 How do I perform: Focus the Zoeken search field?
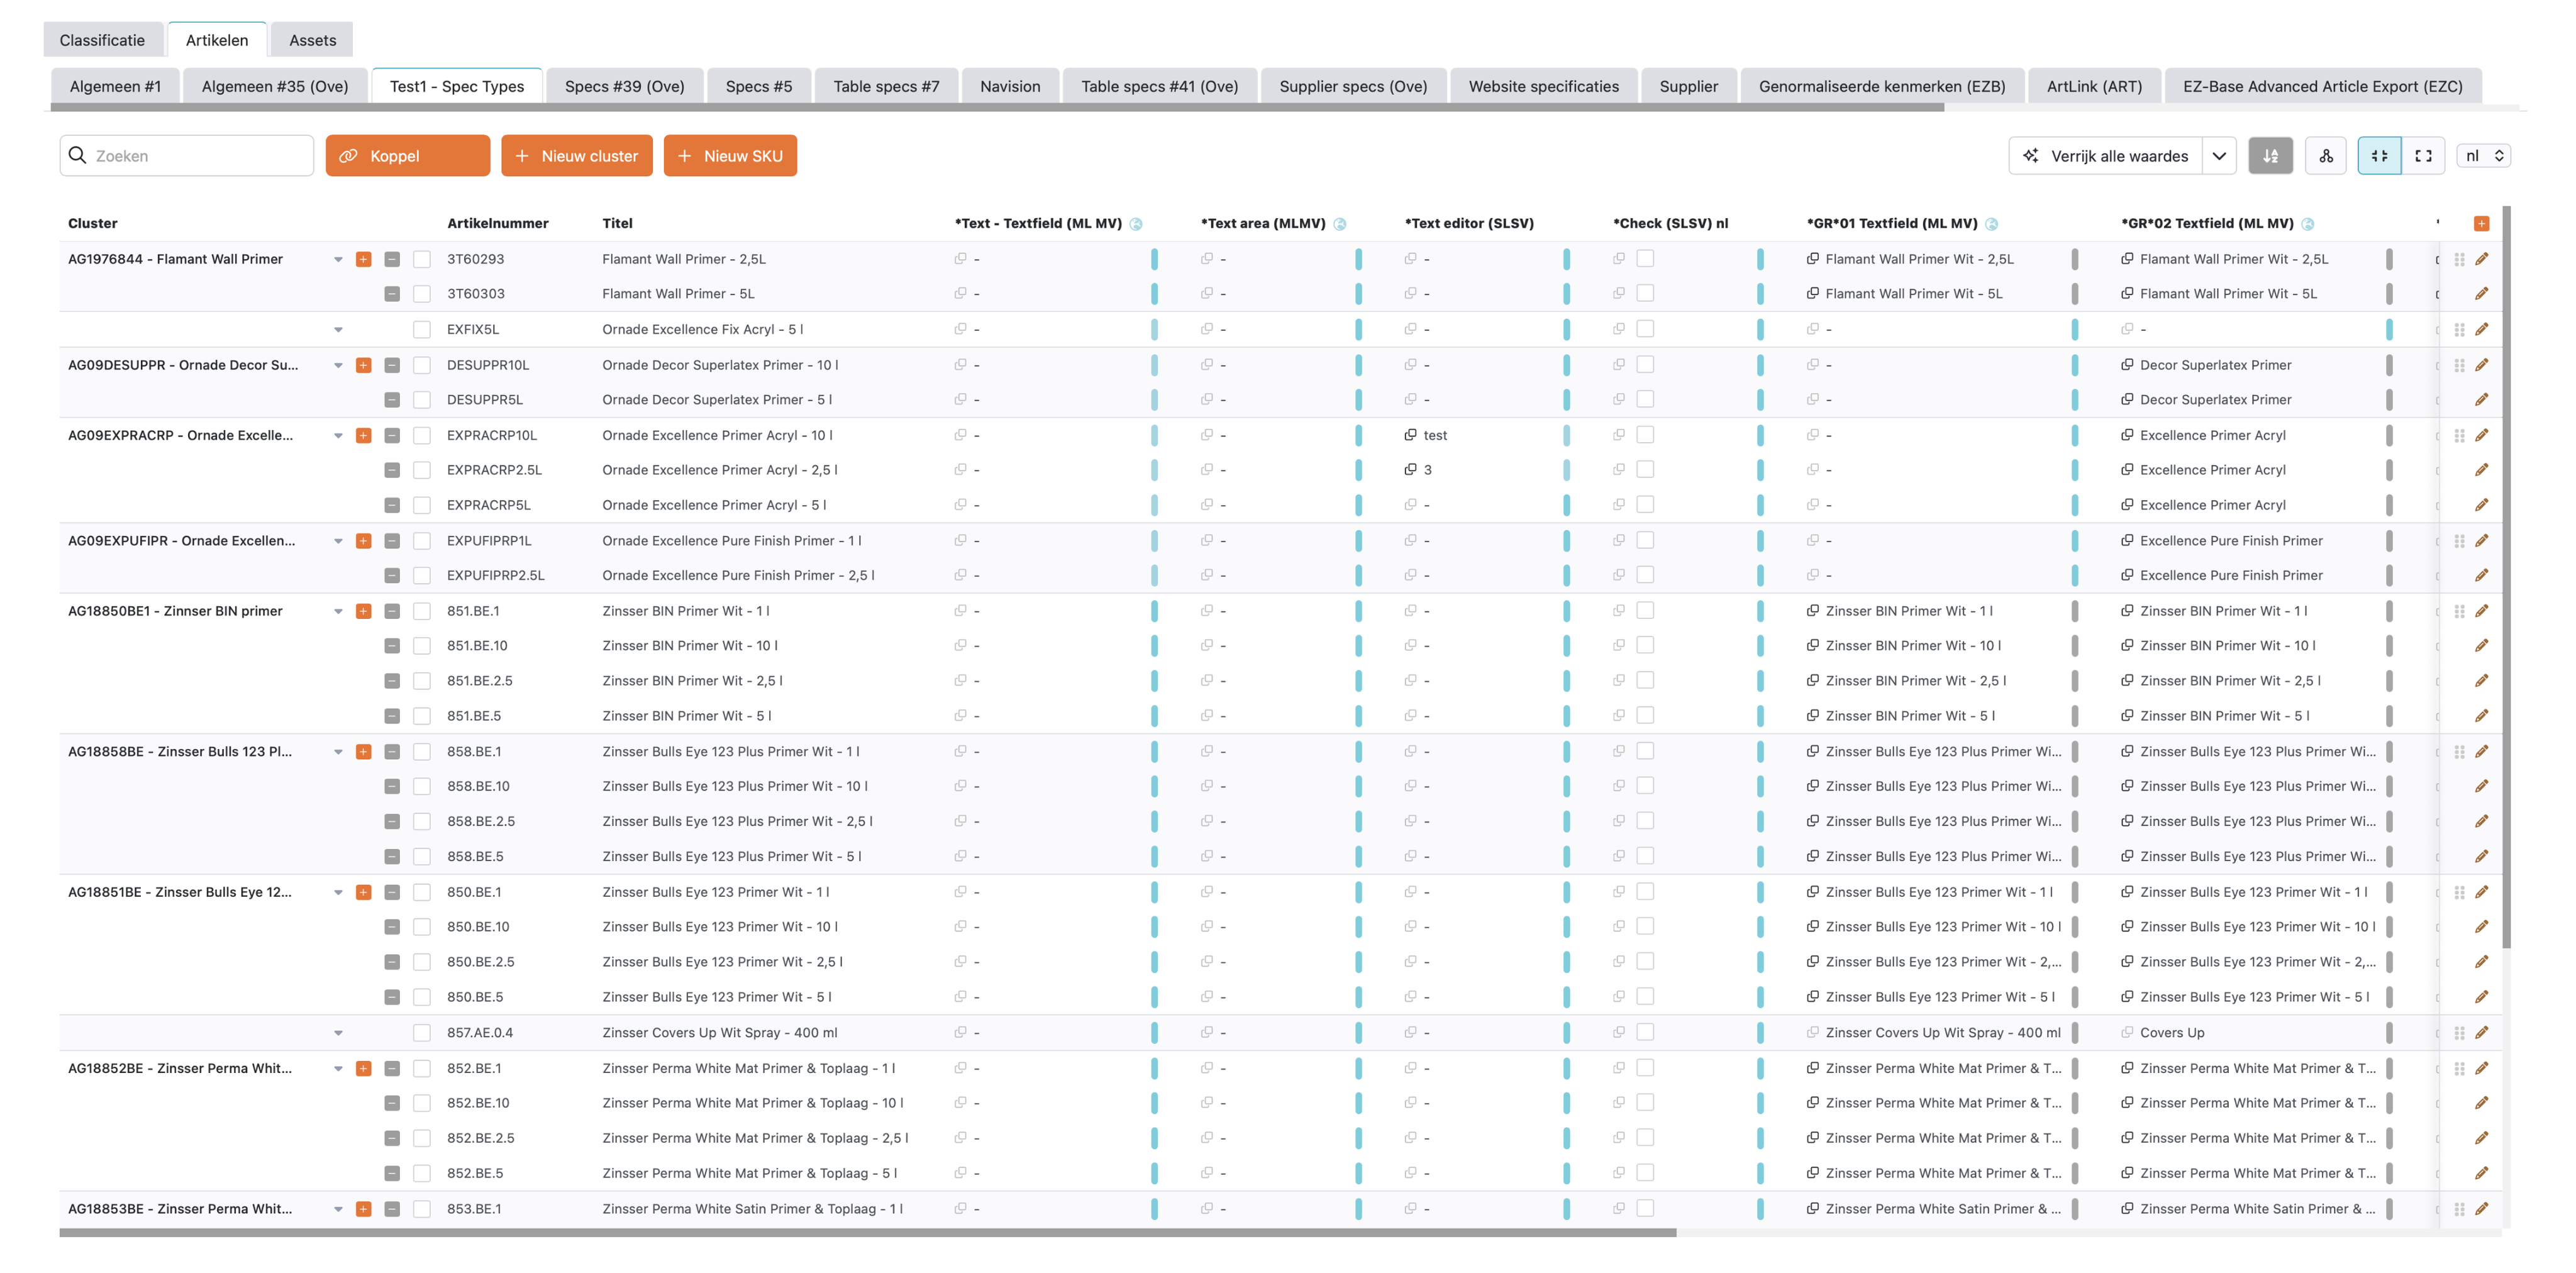coord(187,156)
